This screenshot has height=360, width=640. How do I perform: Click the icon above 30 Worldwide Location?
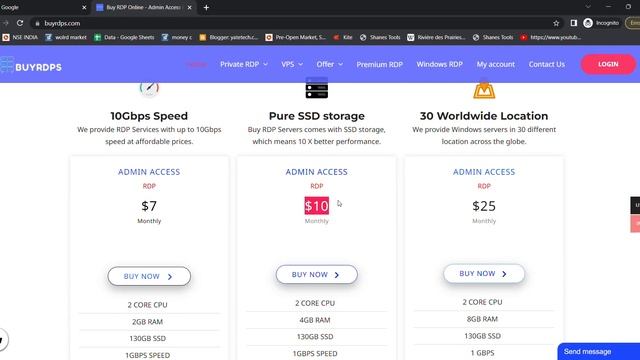[484, 89]
